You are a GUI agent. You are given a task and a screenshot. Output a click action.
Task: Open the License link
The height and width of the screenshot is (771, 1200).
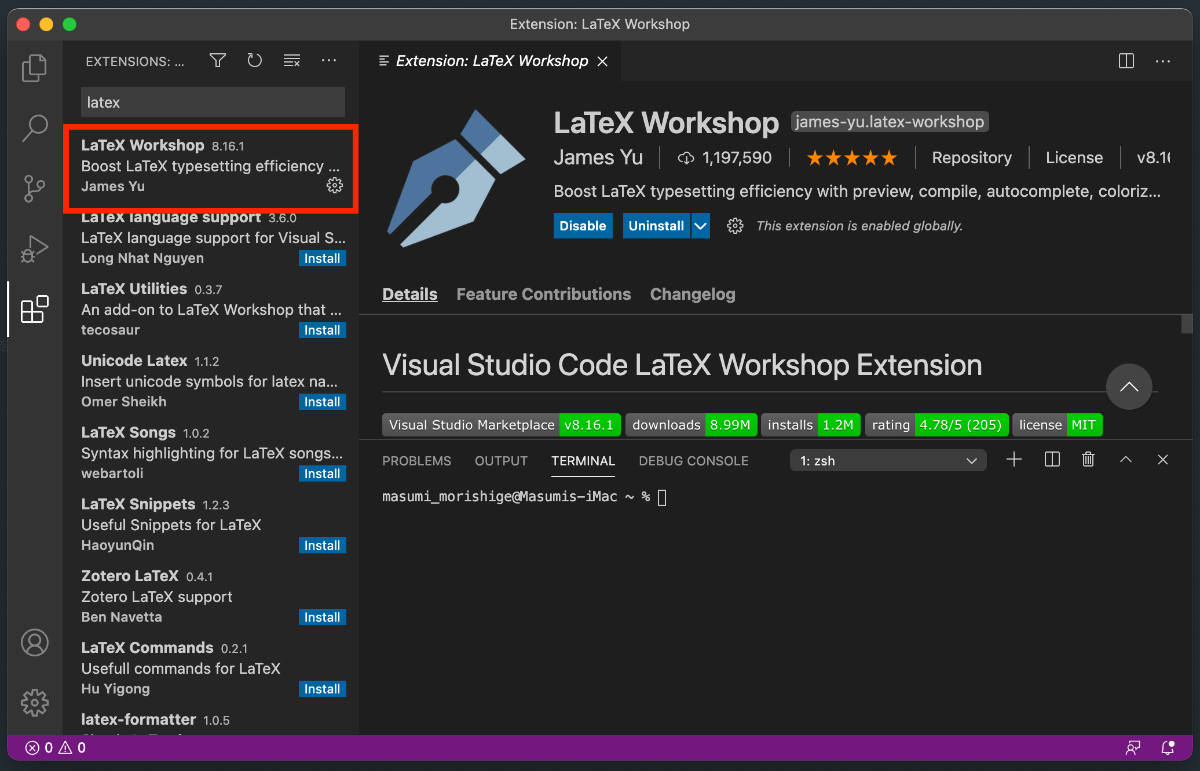pyautogui.click(x=1074, y=158)
